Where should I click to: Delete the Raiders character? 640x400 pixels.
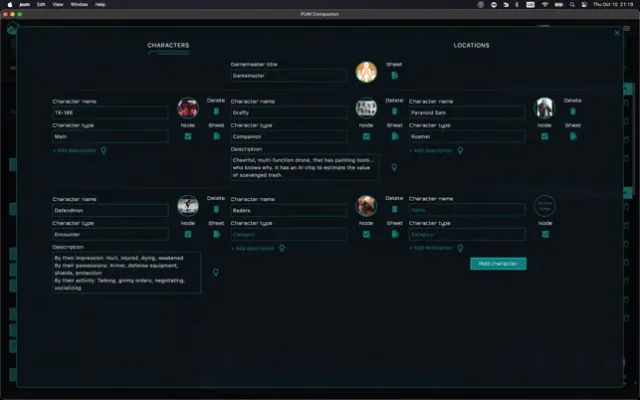pyautogui.click(x=395, y=210)
